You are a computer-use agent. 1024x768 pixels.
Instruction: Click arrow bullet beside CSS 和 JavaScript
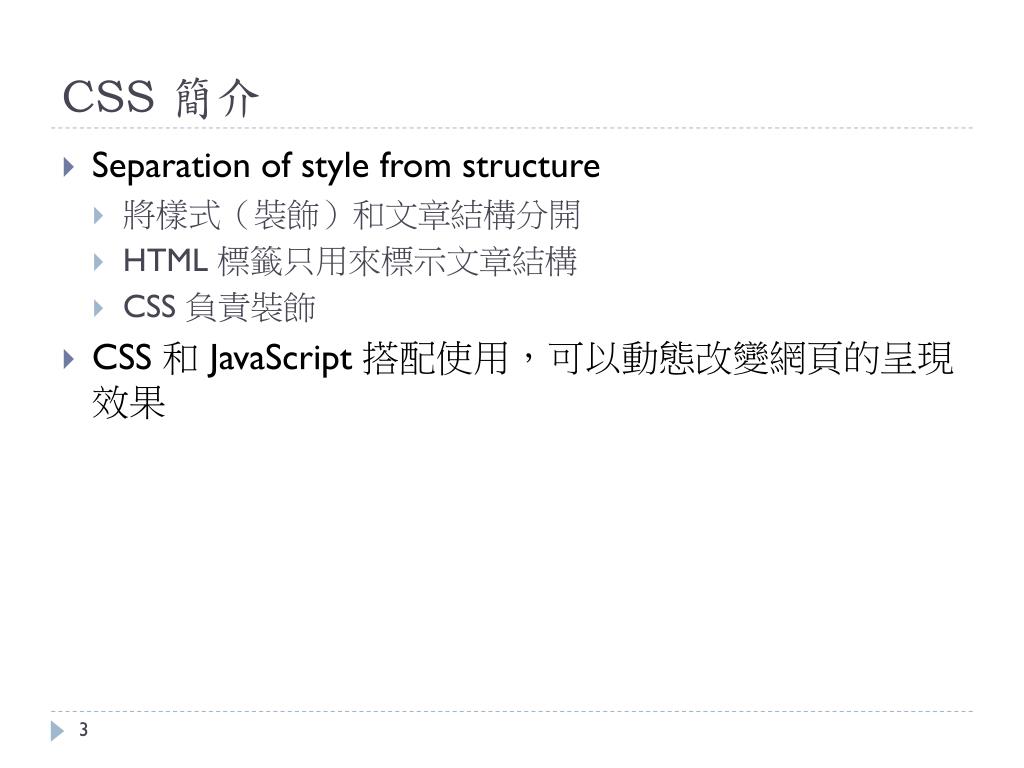[x=69, y=359]
